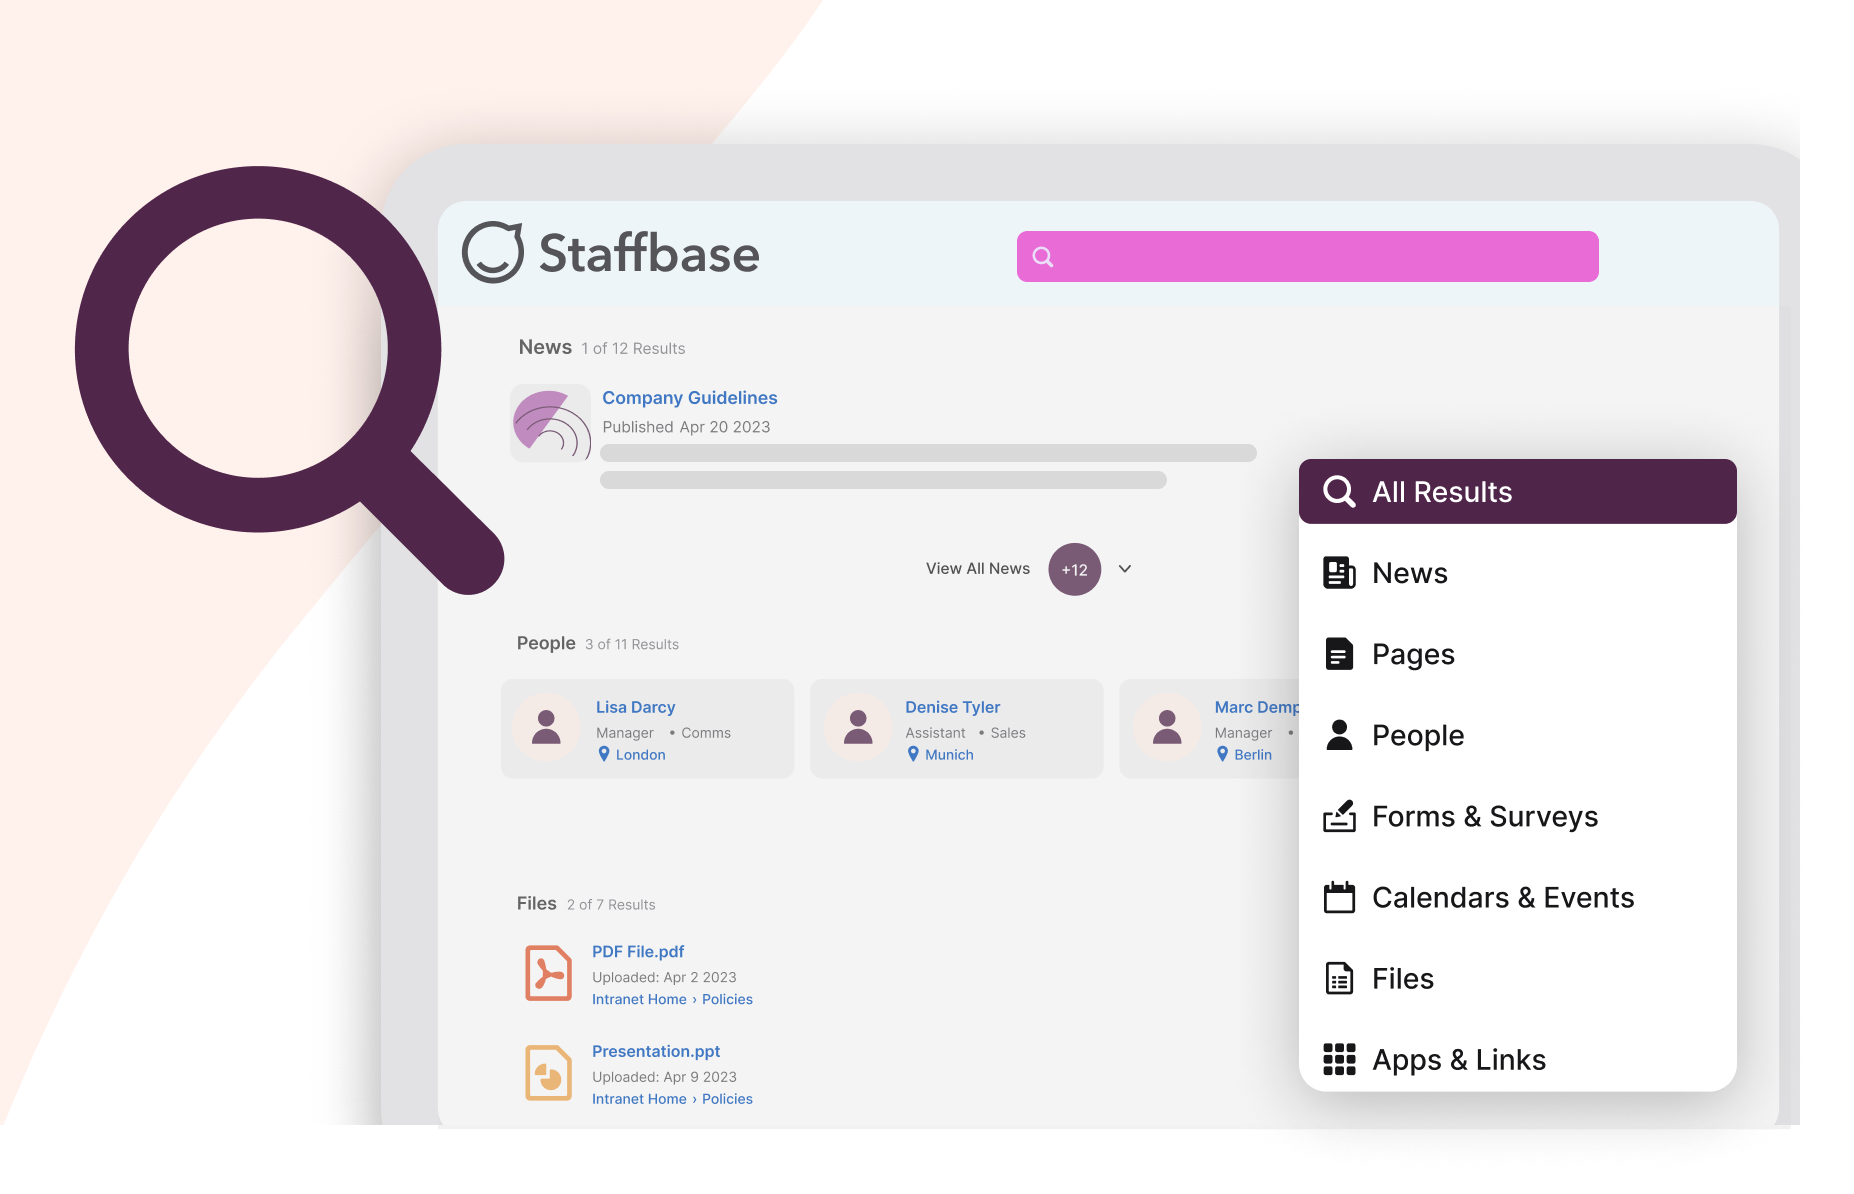Click the +12 news count badge

[x=1074, y=570]
